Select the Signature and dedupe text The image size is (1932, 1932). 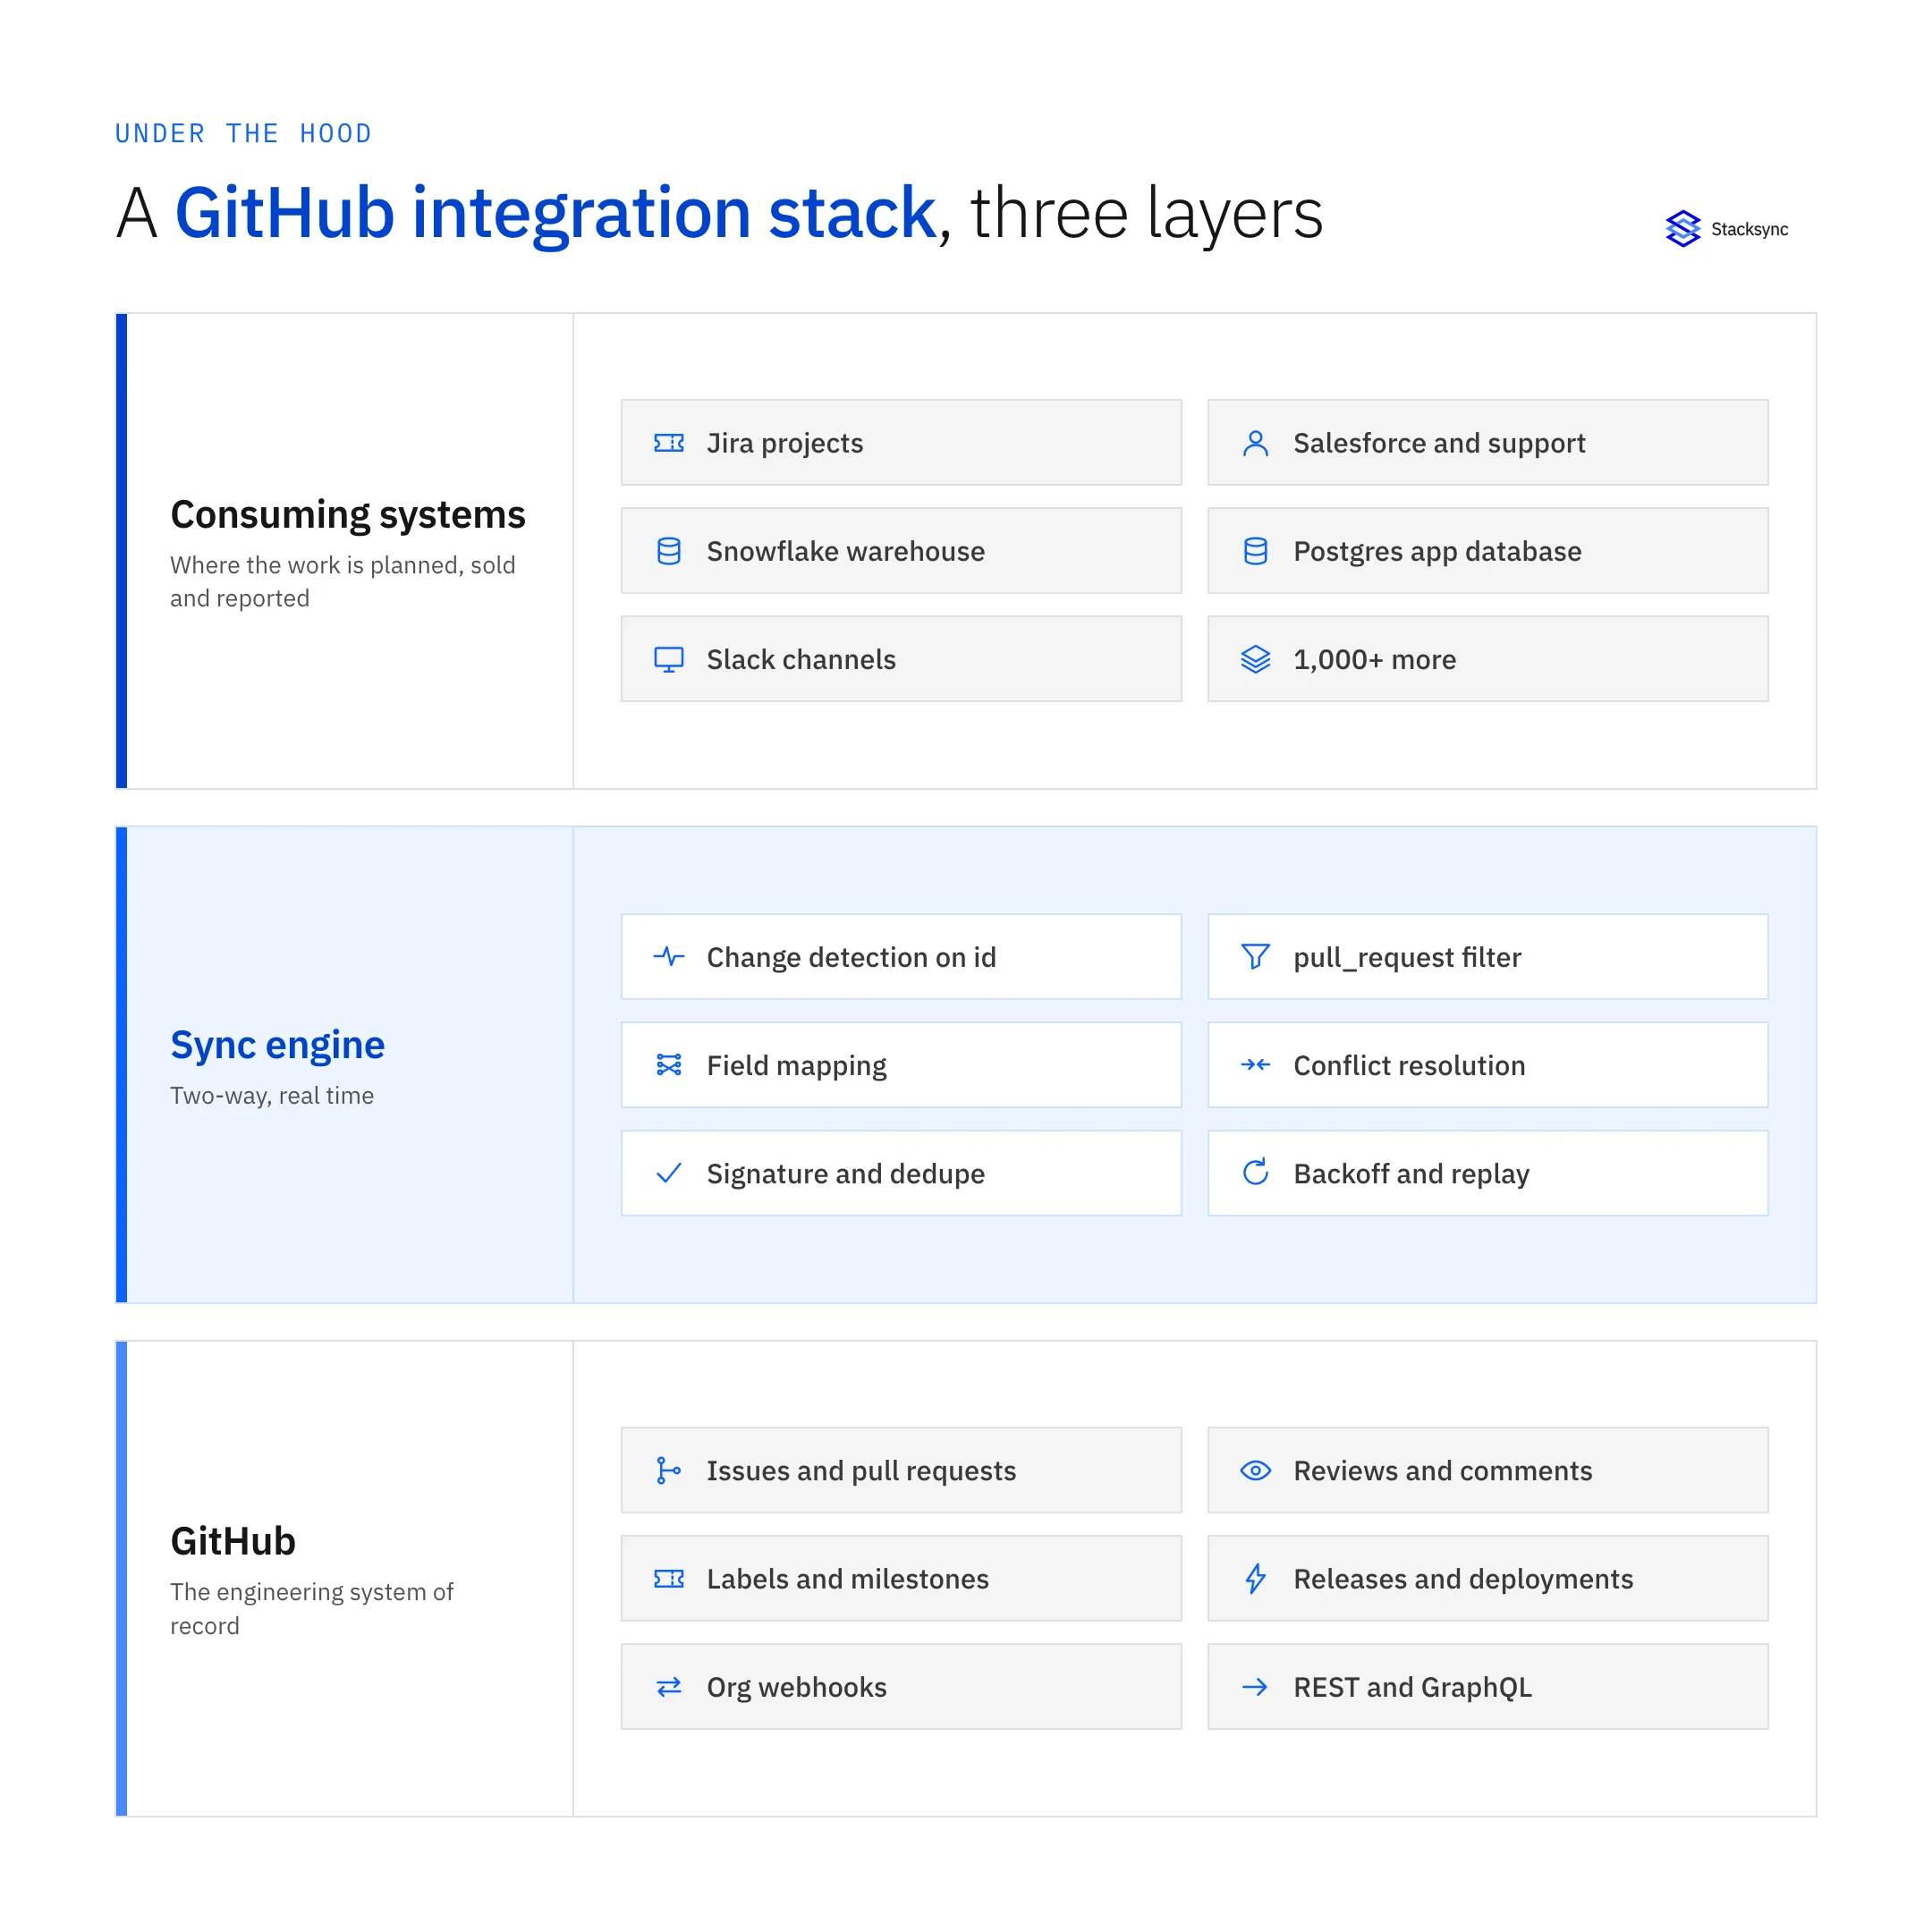coord(846,1173)
